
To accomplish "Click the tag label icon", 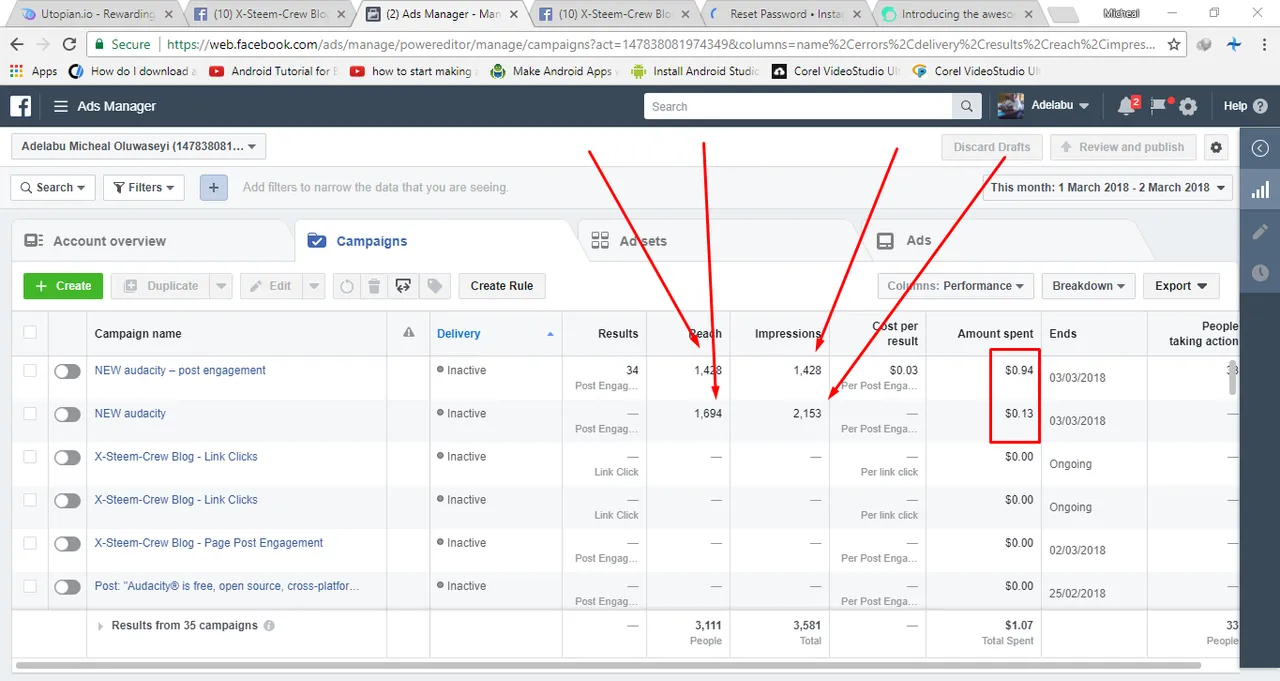I will [x=434, y=286].
